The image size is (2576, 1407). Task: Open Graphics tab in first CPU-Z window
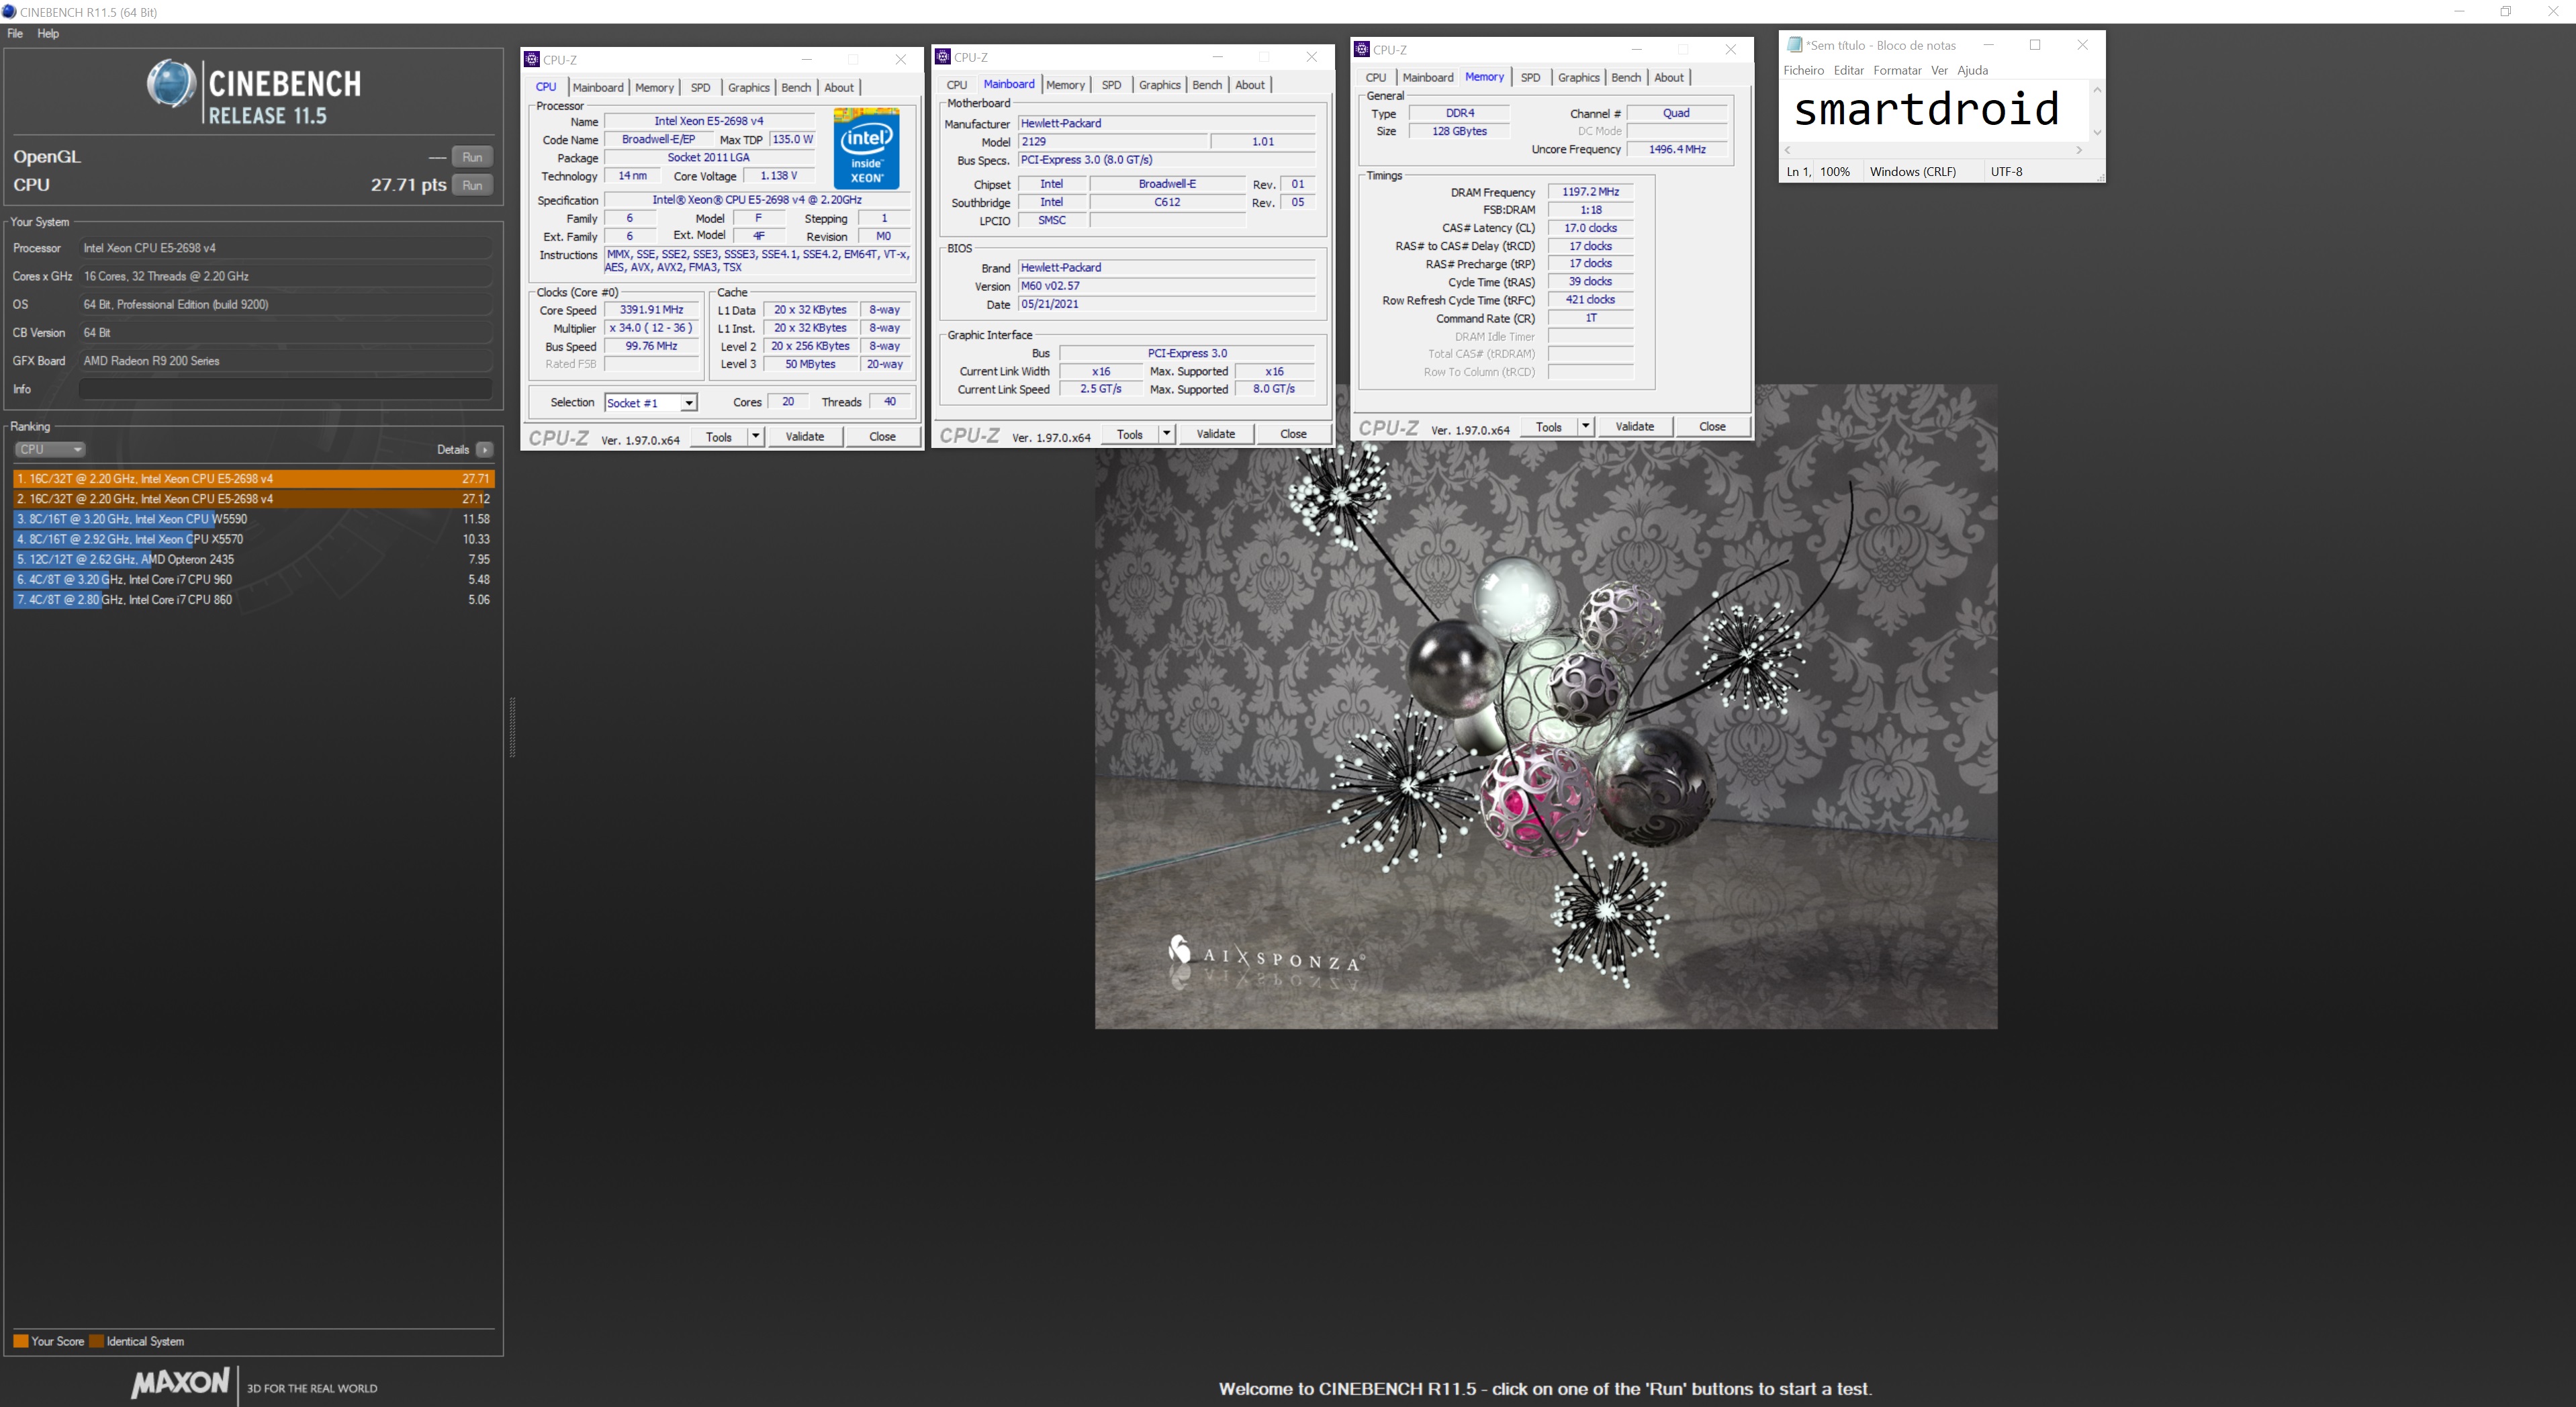pyautogui.click(x=748, y=88)
